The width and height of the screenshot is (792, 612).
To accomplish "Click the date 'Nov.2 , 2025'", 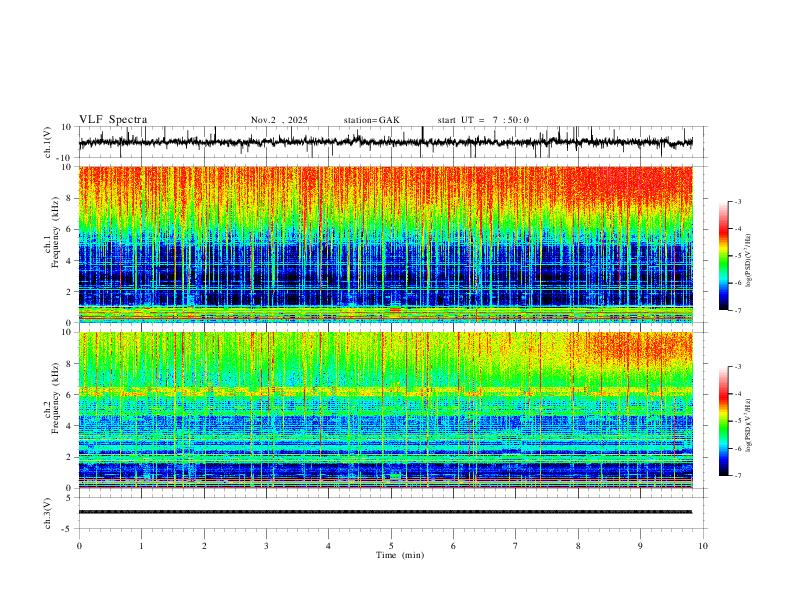I will pos(279,120).
